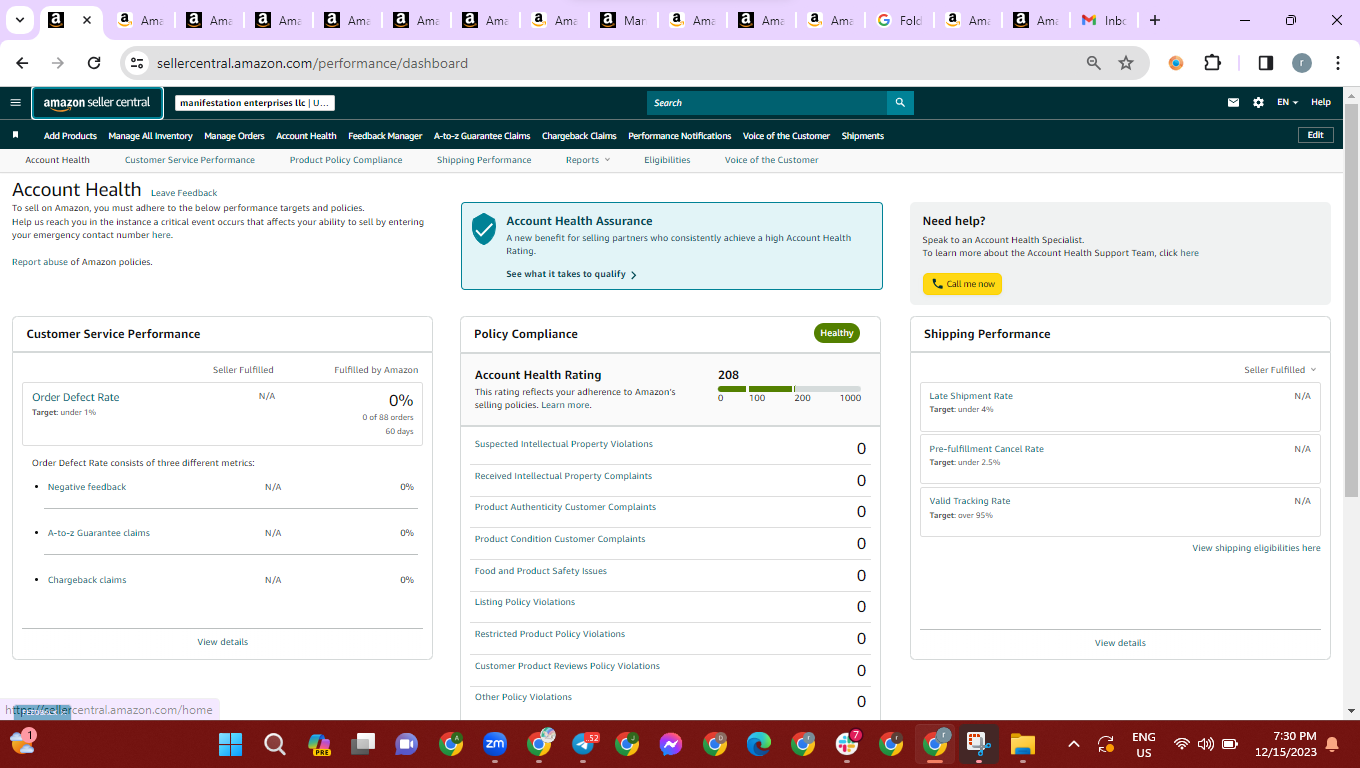Click the Report abuse link
The width and height of the screenshot is (1360, 768).
[39, 262]
